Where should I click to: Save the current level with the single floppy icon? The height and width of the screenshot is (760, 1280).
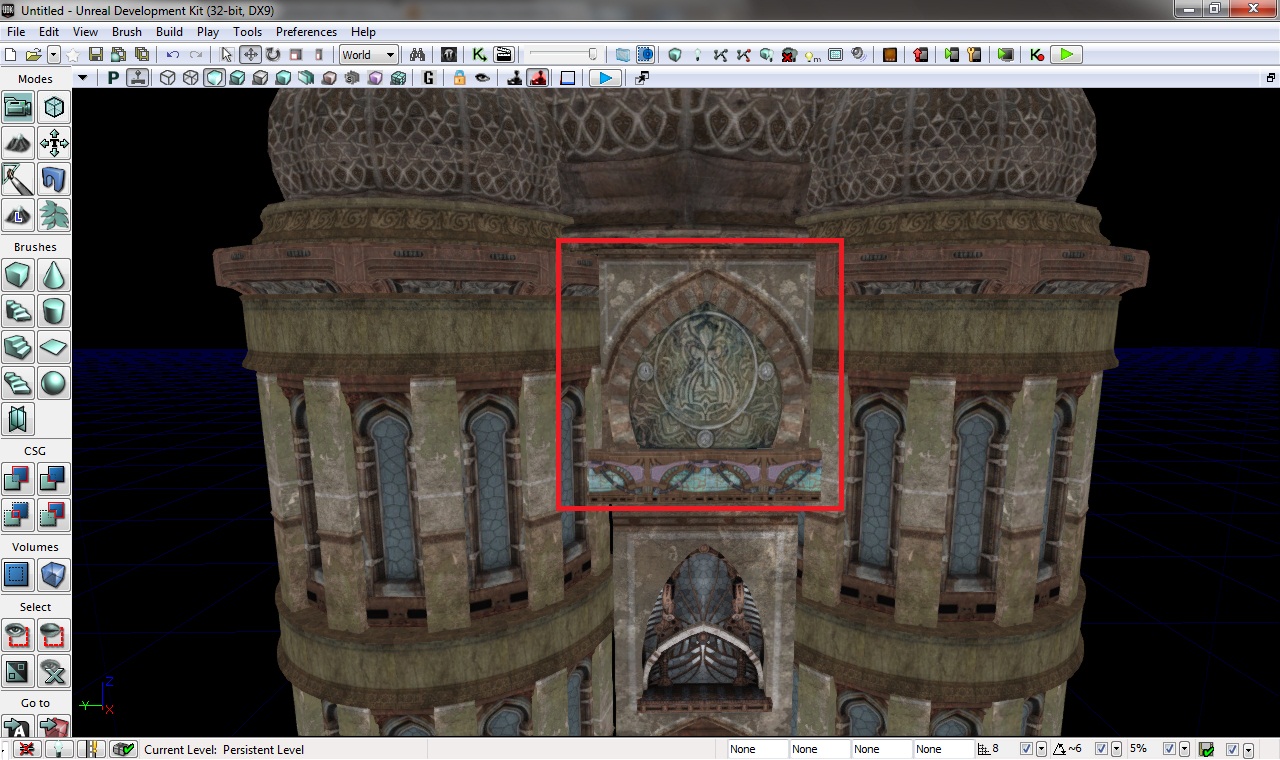click(96, 55)
